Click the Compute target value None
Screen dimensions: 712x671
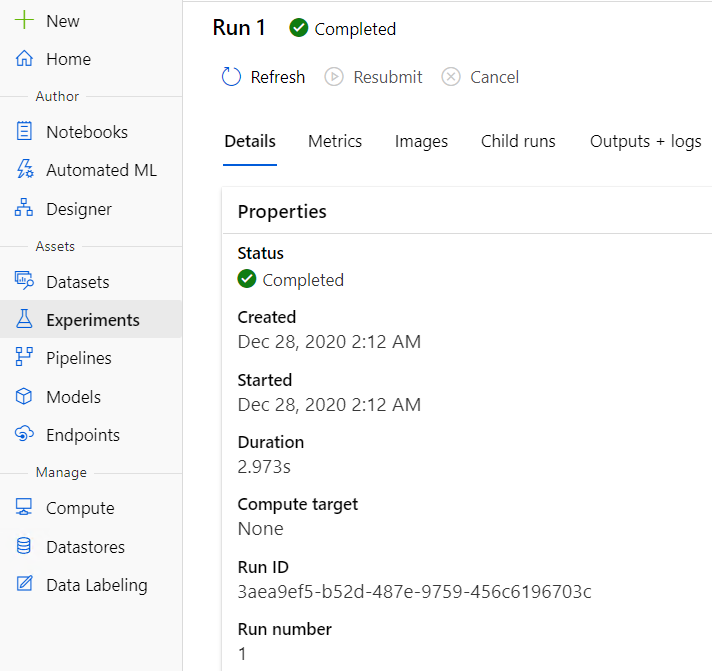coord(261,529)
